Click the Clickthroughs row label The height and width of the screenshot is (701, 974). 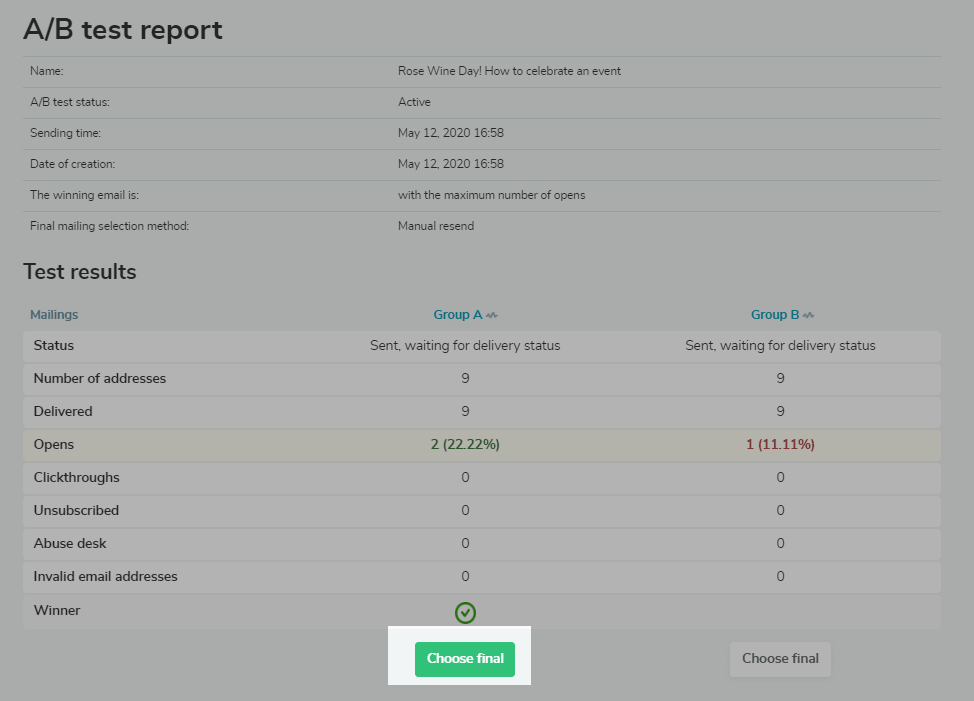coord(76,477)
